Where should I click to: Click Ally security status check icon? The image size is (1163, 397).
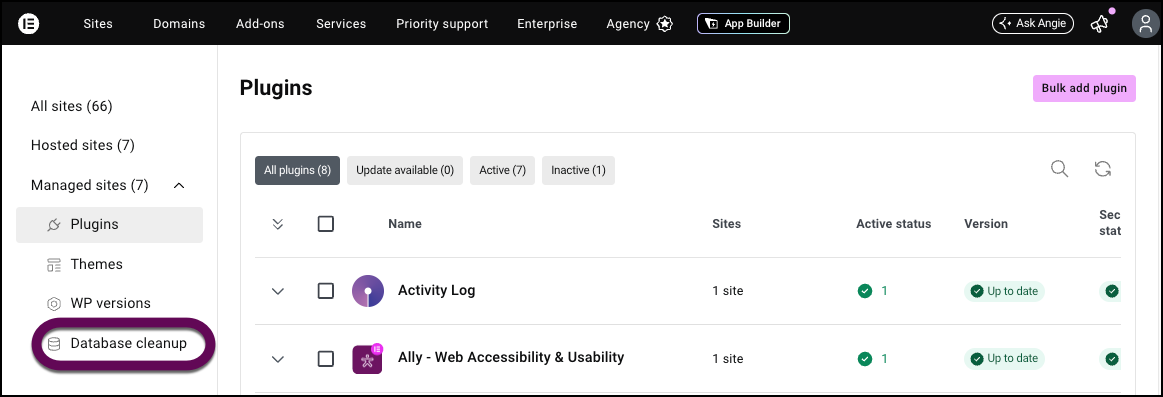click(x=1112, y=359)
